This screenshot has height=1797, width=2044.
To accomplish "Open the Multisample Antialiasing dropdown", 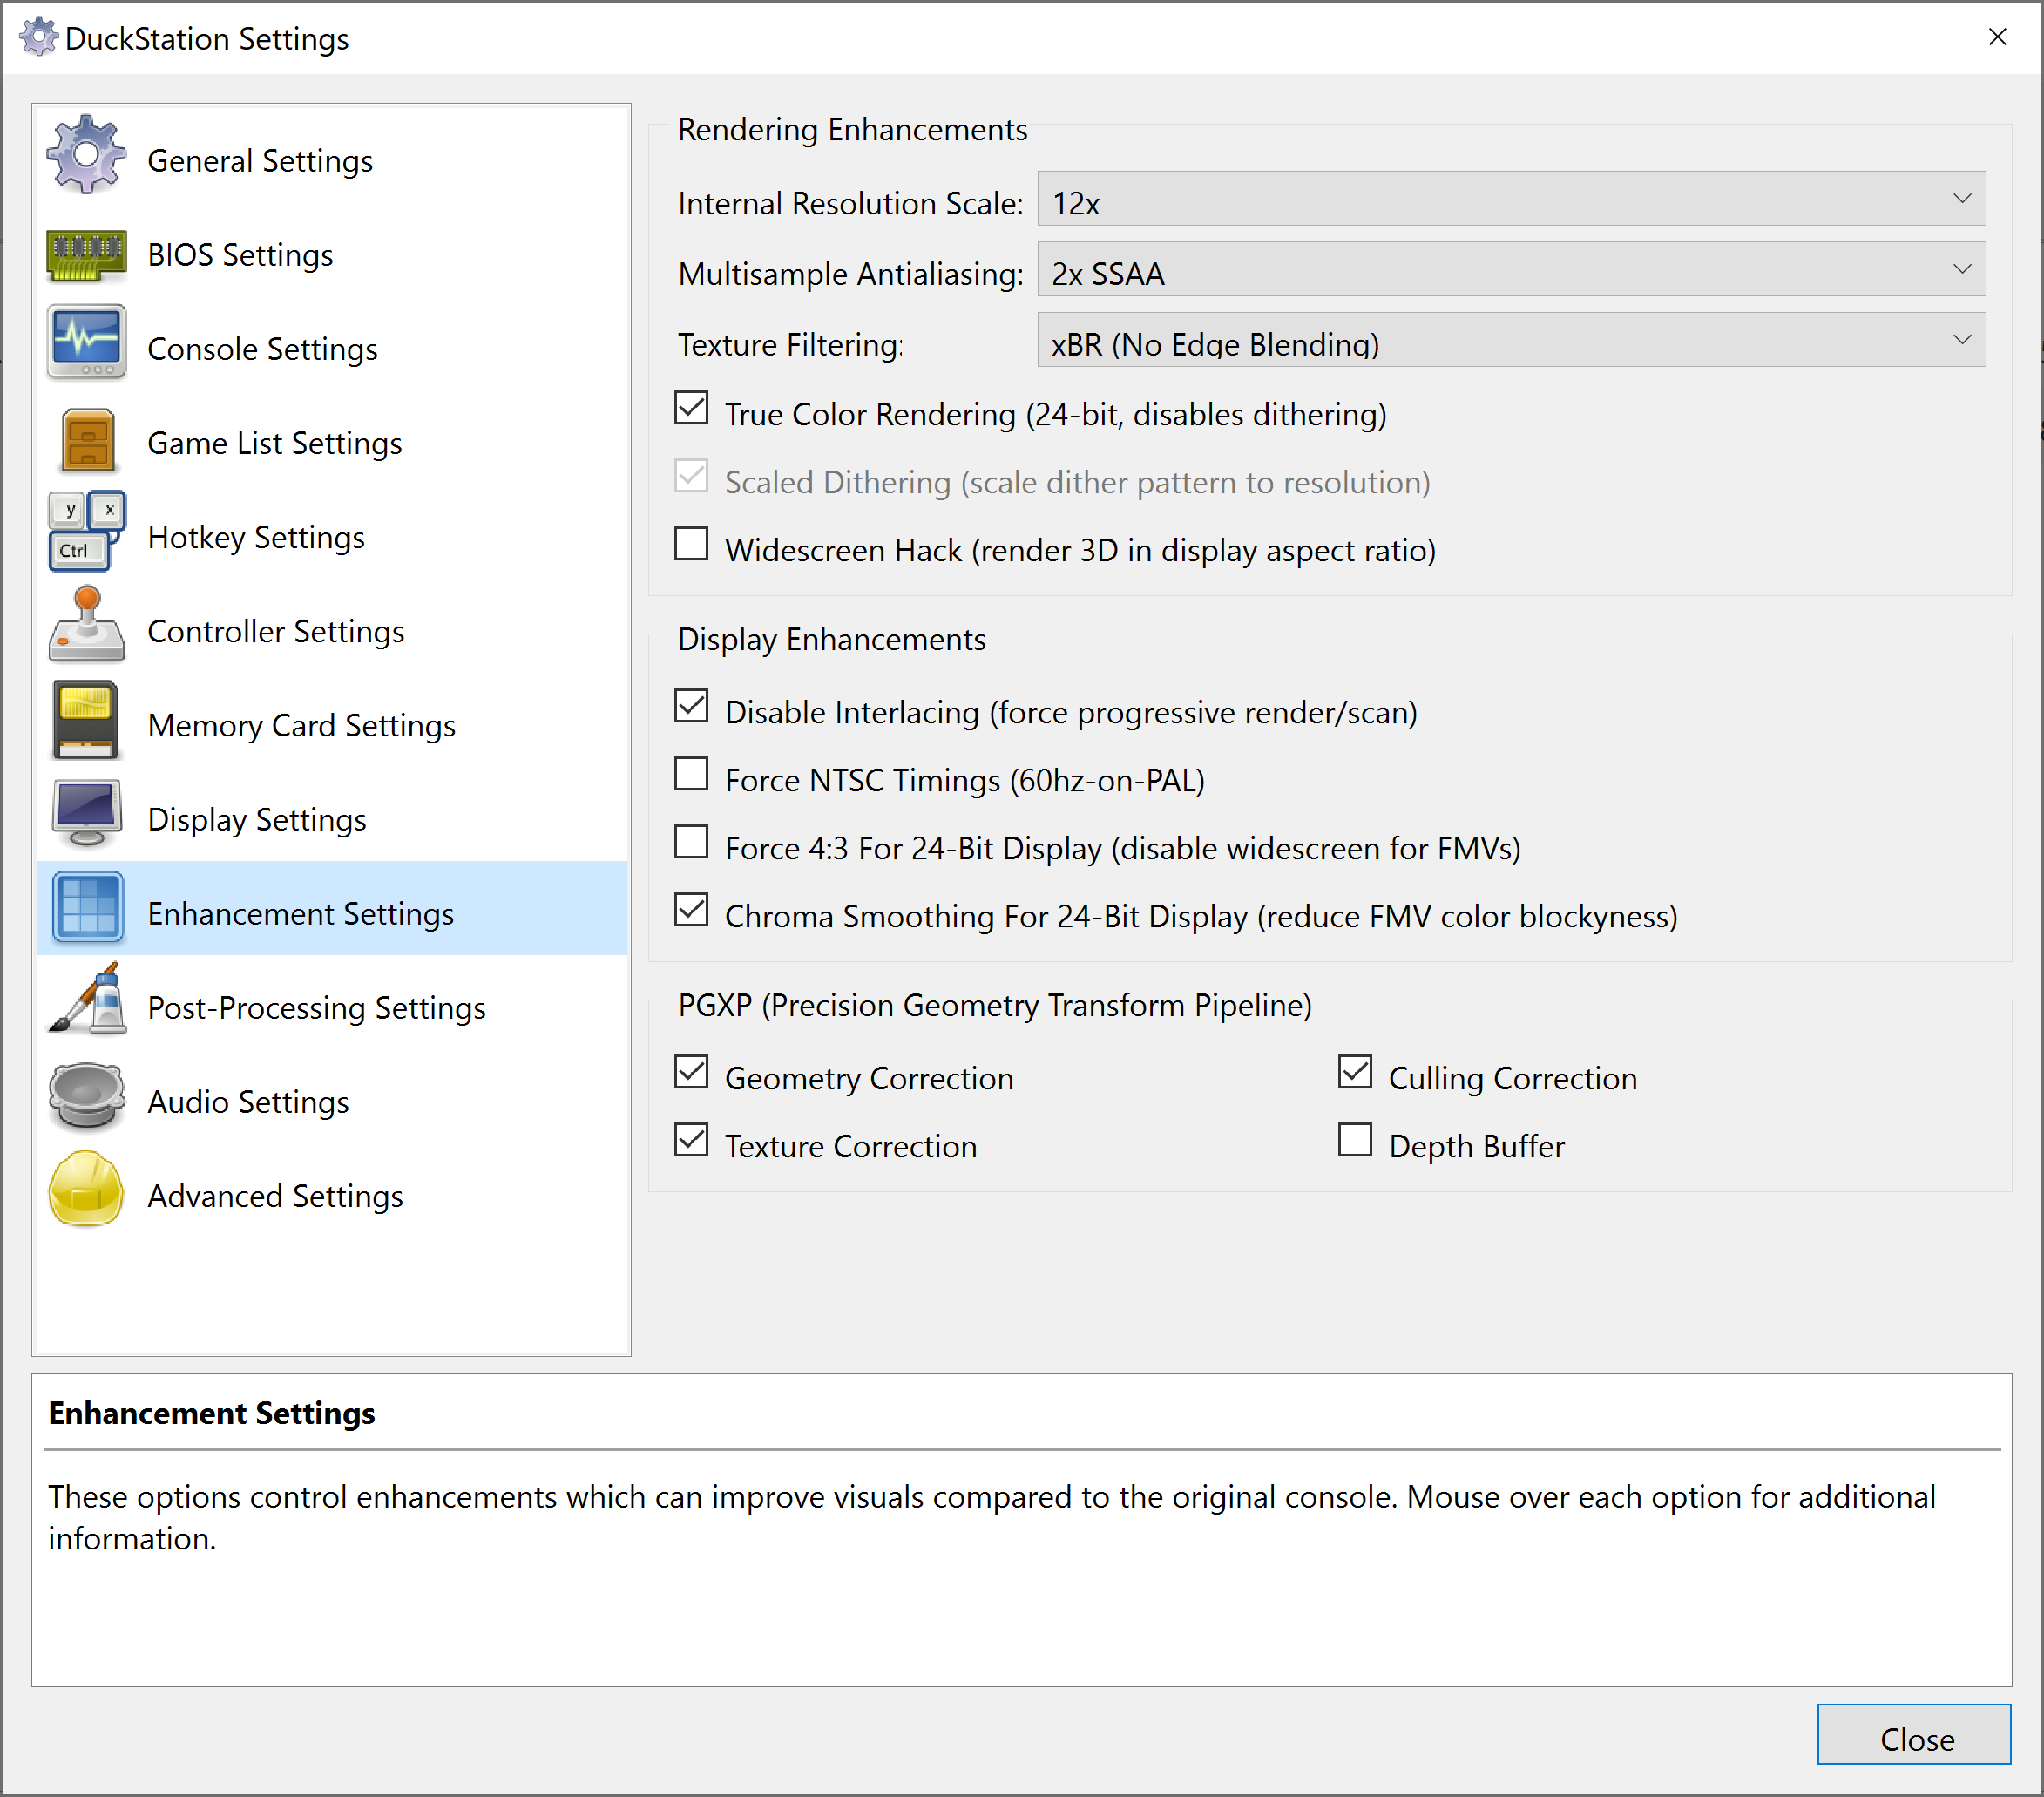I will (x=1511, y=269).
